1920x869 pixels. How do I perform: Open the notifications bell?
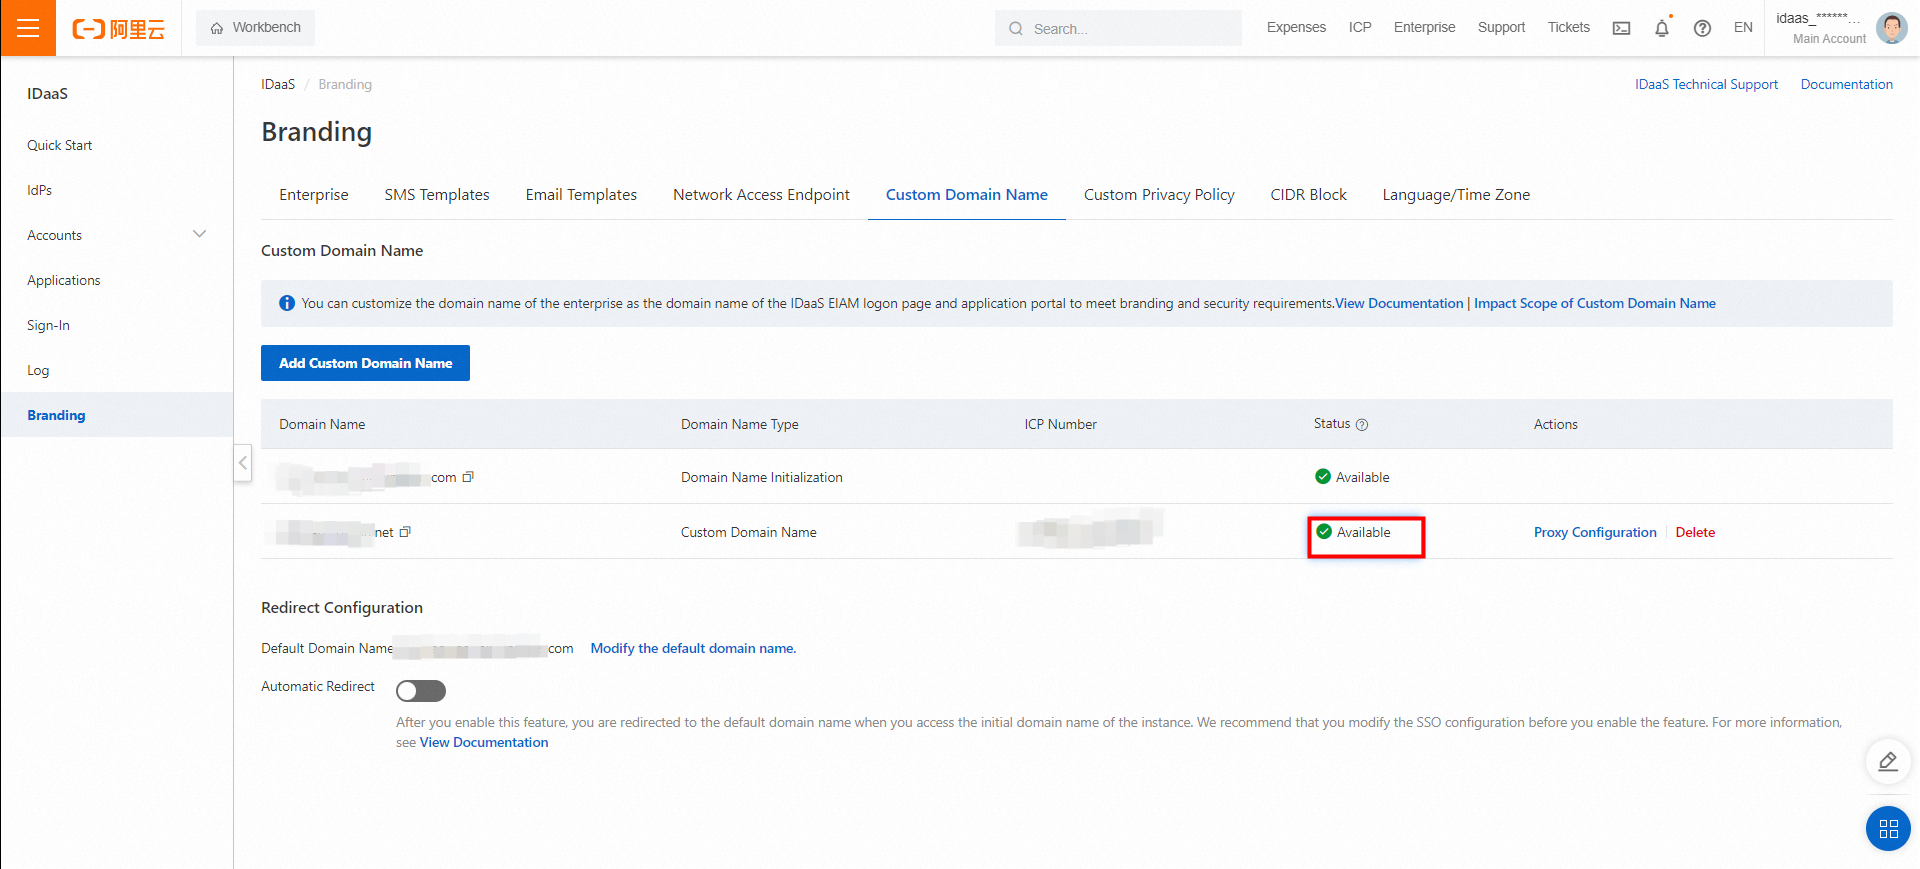(x=1662, y=28)
